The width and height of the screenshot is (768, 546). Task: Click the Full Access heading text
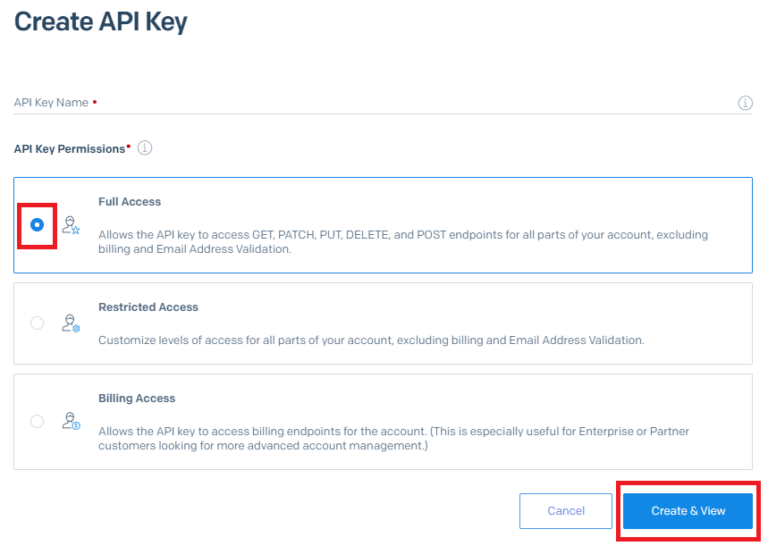129,202
